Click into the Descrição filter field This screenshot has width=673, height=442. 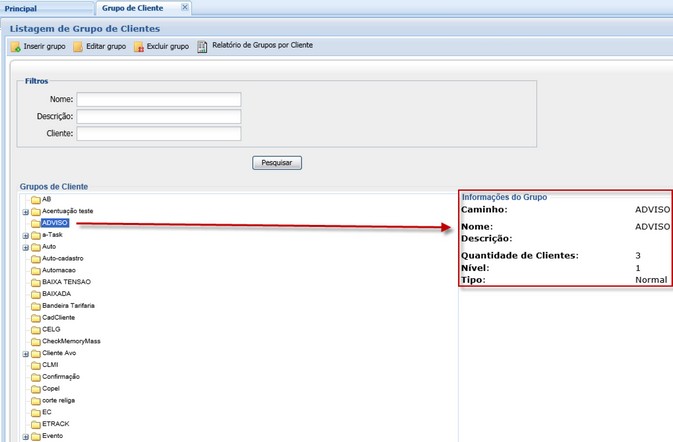pyautogui.click(x=159, y=116)
